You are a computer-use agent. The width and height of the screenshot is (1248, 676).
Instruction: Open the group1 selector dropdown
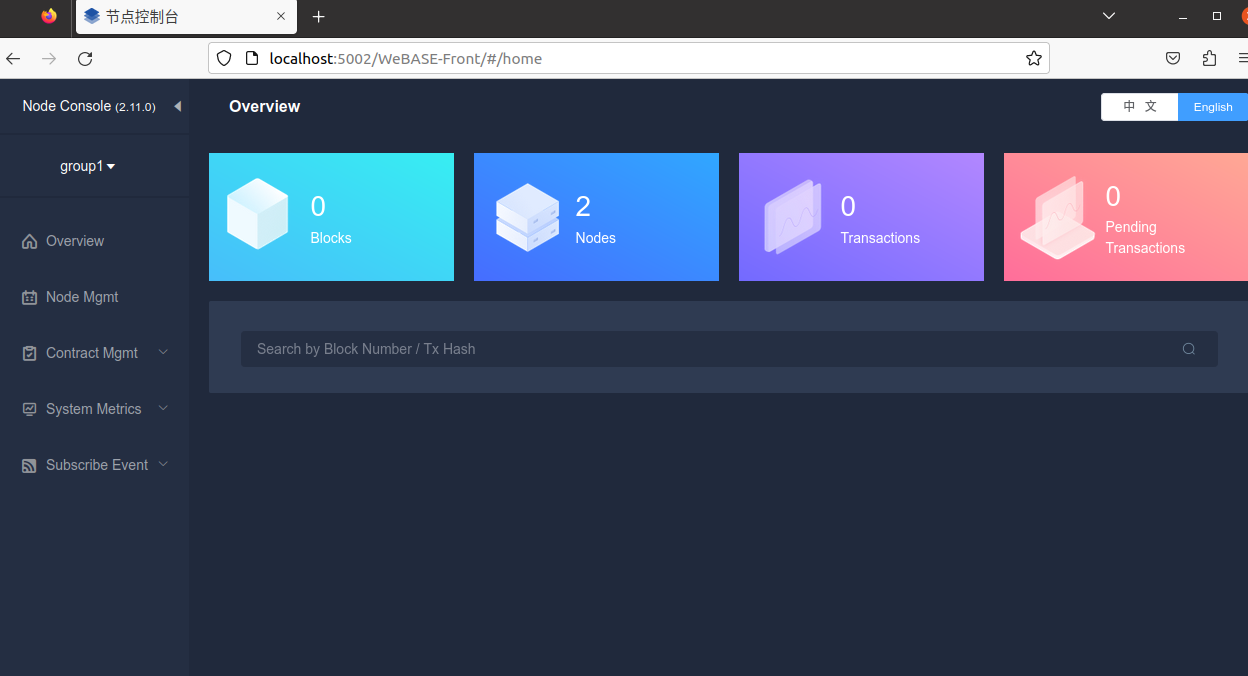click(x=88, y=165)
